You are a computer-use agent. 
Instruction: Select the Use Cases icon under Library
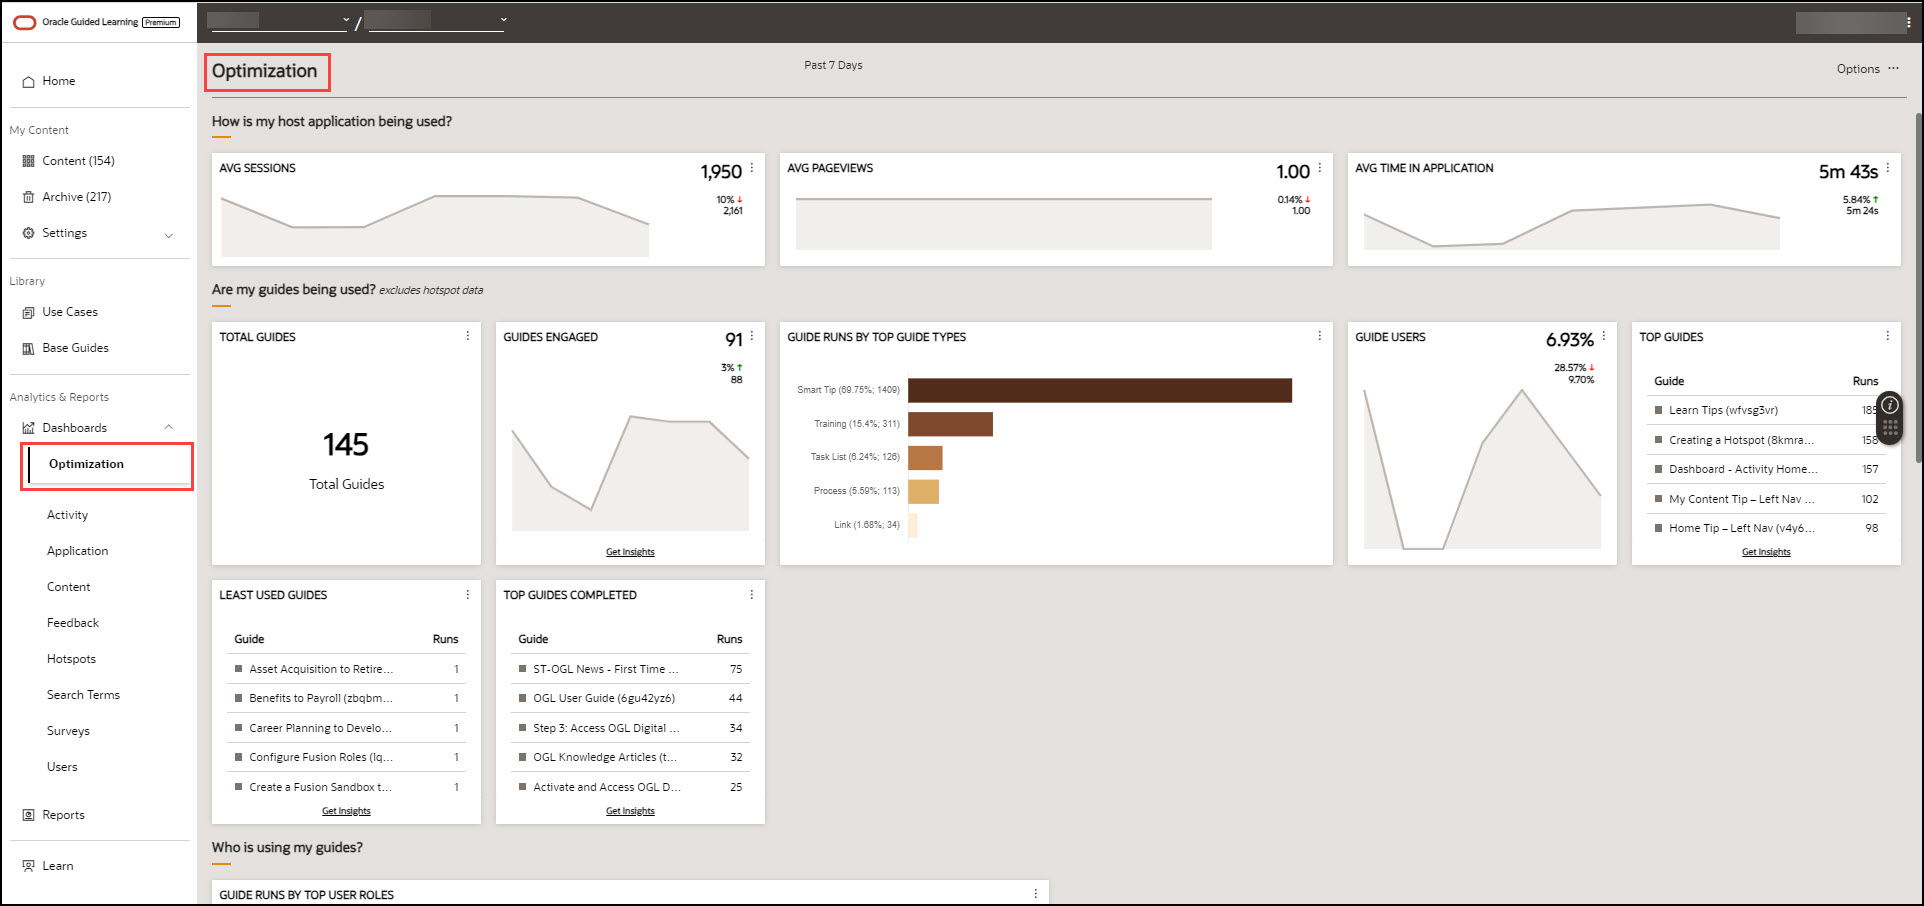click(29, 311)
